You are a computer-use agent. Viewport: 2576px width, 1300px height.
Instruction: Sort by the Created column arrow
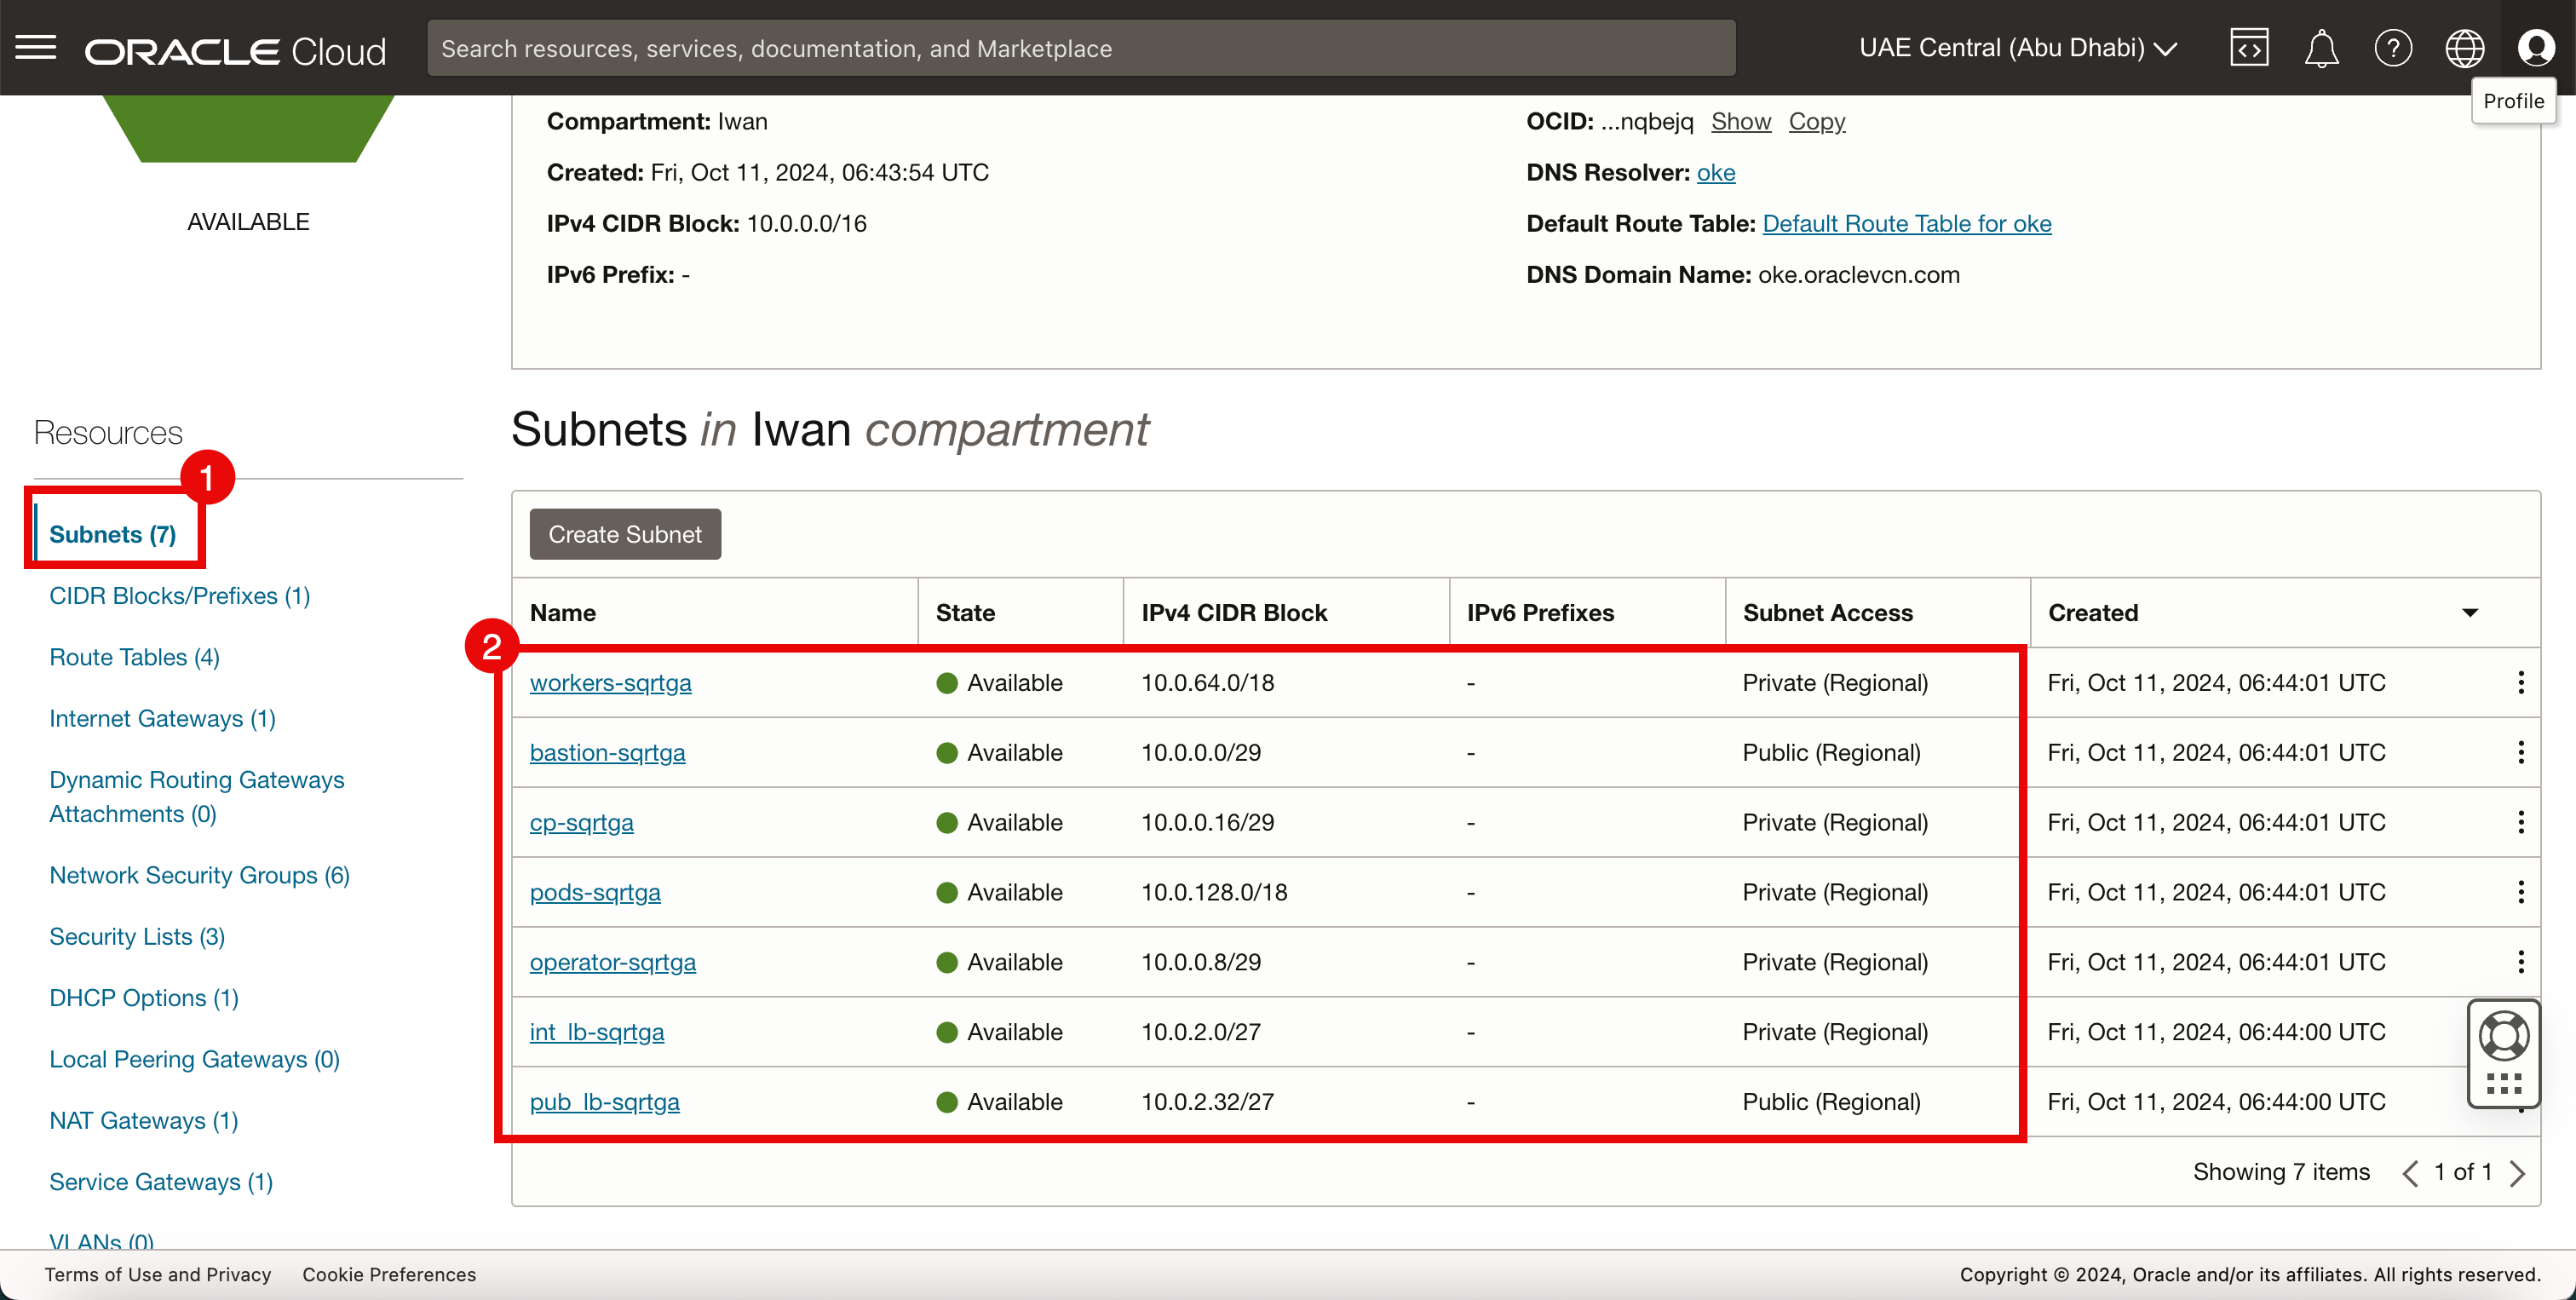(2470, 613)
